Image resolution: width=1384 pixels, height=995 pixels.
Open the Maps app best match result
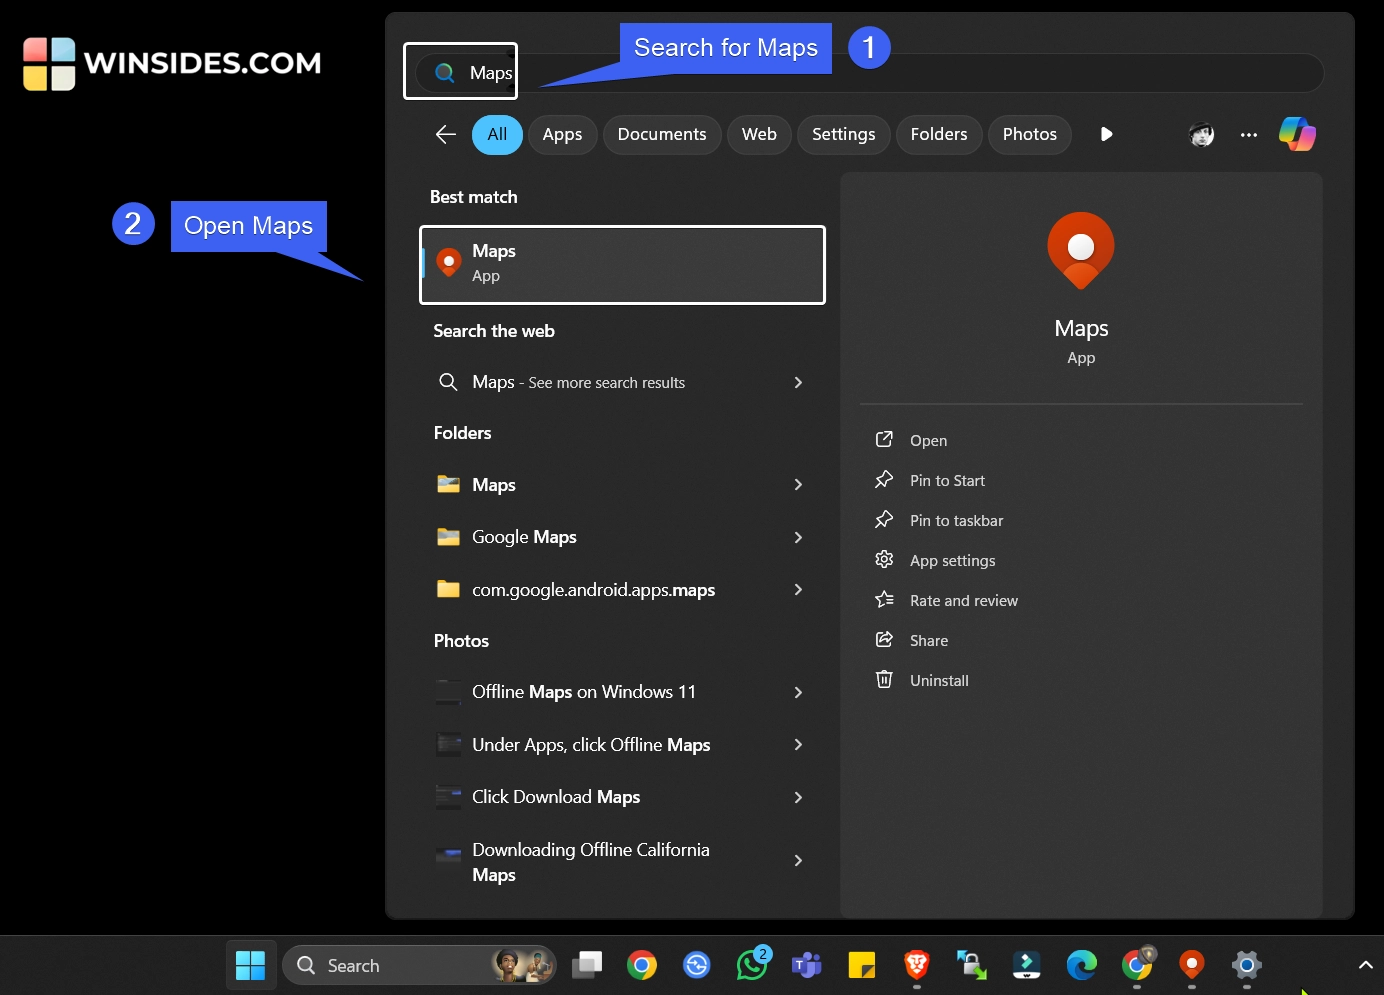point(622,264)
